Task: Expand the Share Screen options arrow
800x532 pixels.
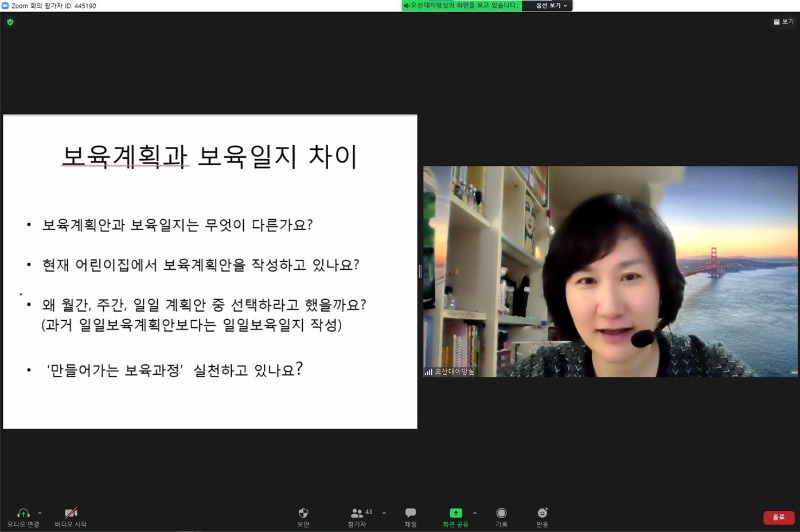Action: click(x=474, y=512)
